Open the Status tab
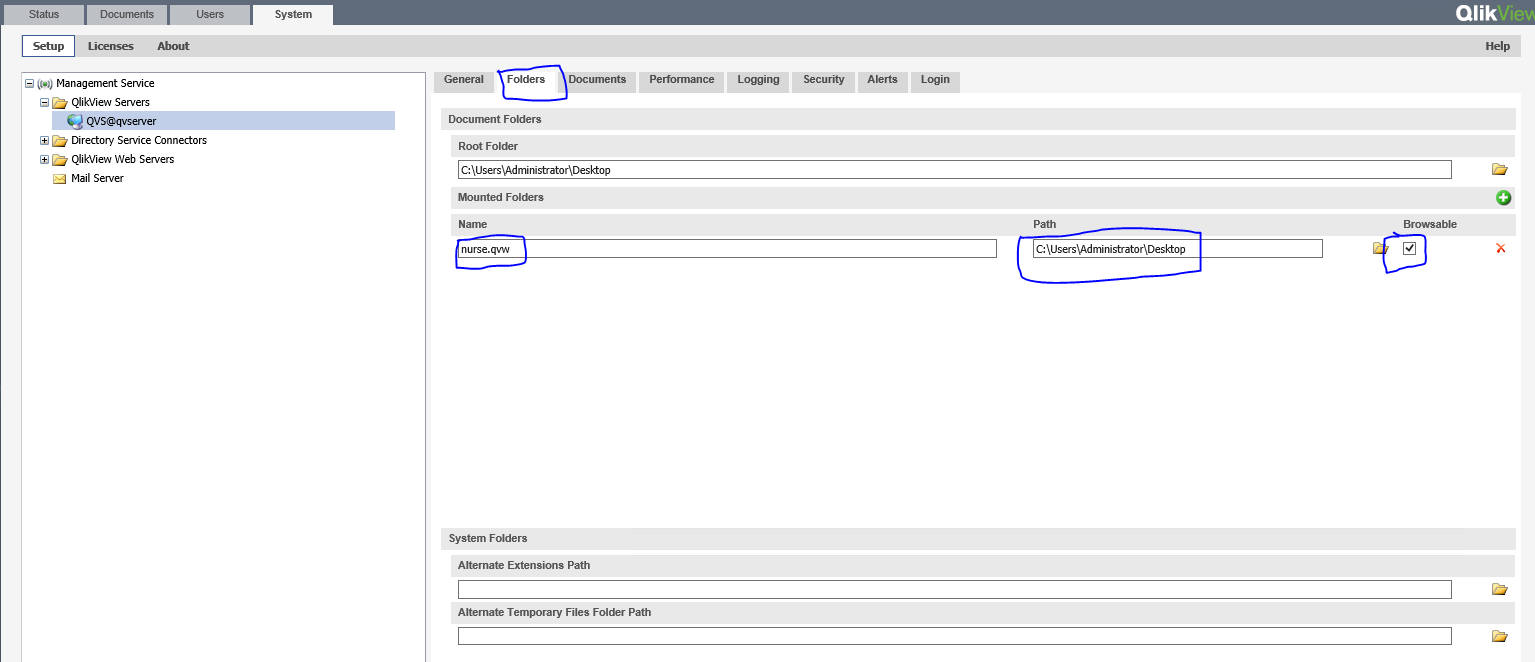Screen dimensions: 1535x662 pos(44,14)
